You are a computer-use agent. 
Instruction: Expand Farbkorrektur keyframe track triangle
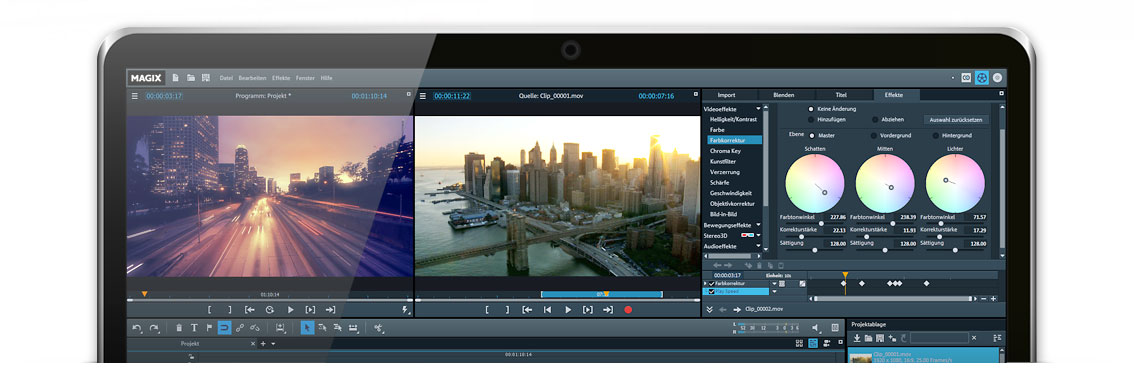pos(706,283)
